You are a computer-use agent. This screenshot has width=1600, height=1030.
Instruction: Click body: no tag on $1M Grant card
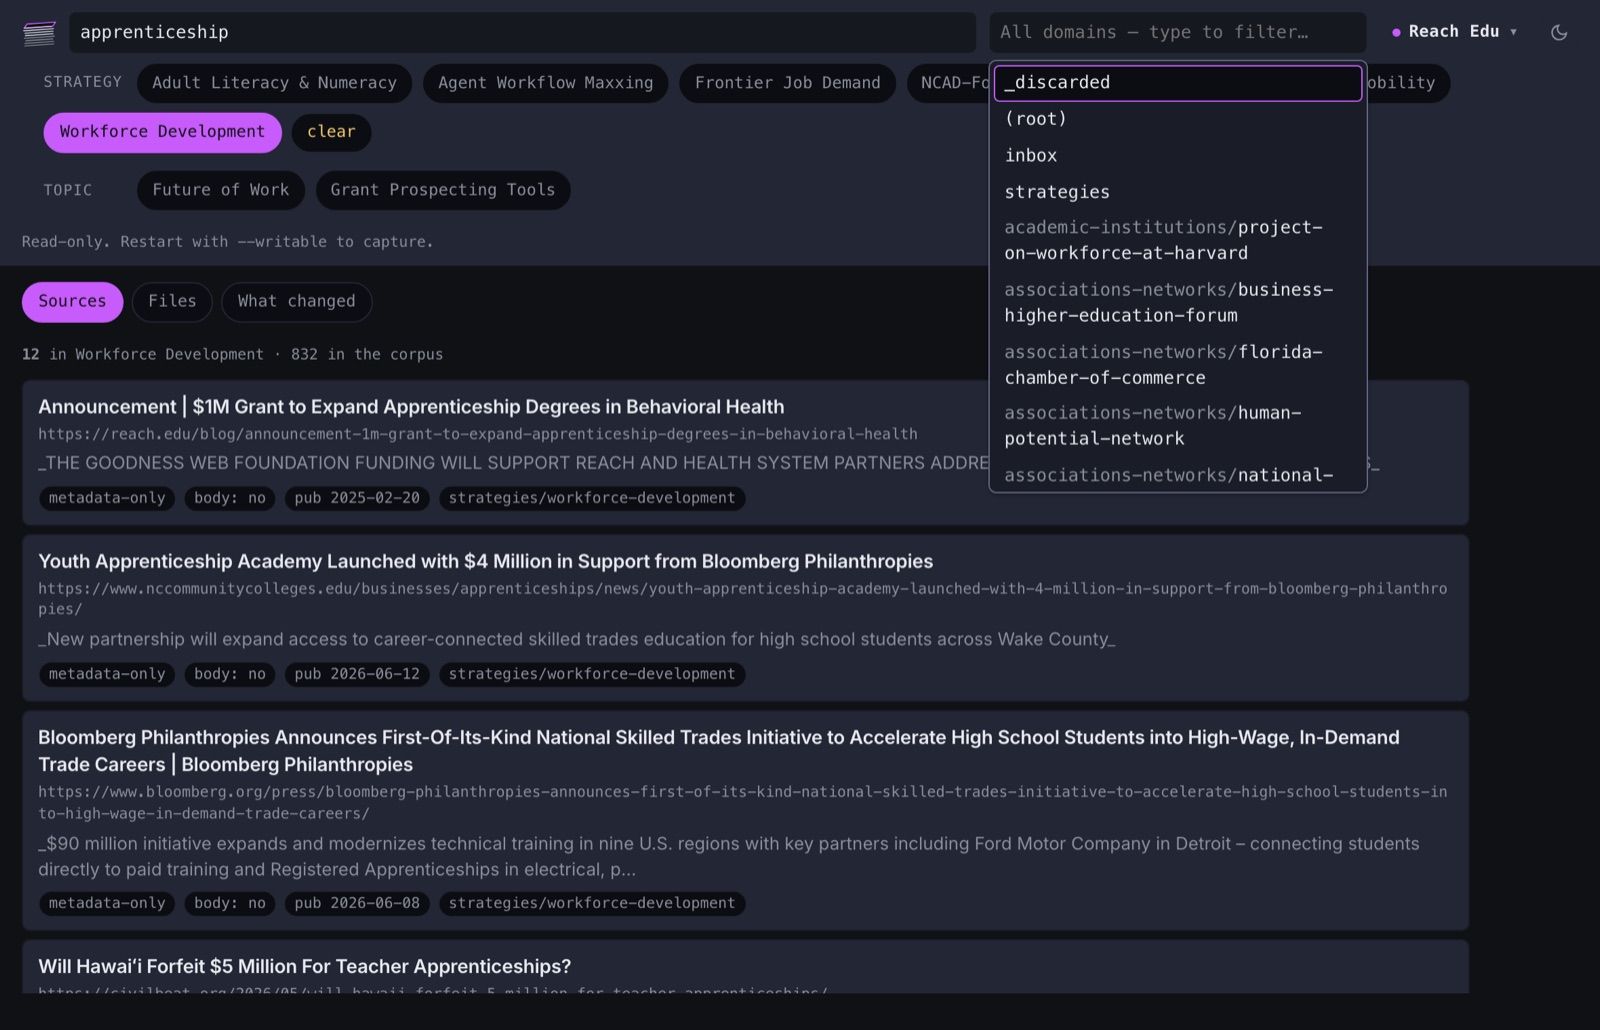point(230,498)
